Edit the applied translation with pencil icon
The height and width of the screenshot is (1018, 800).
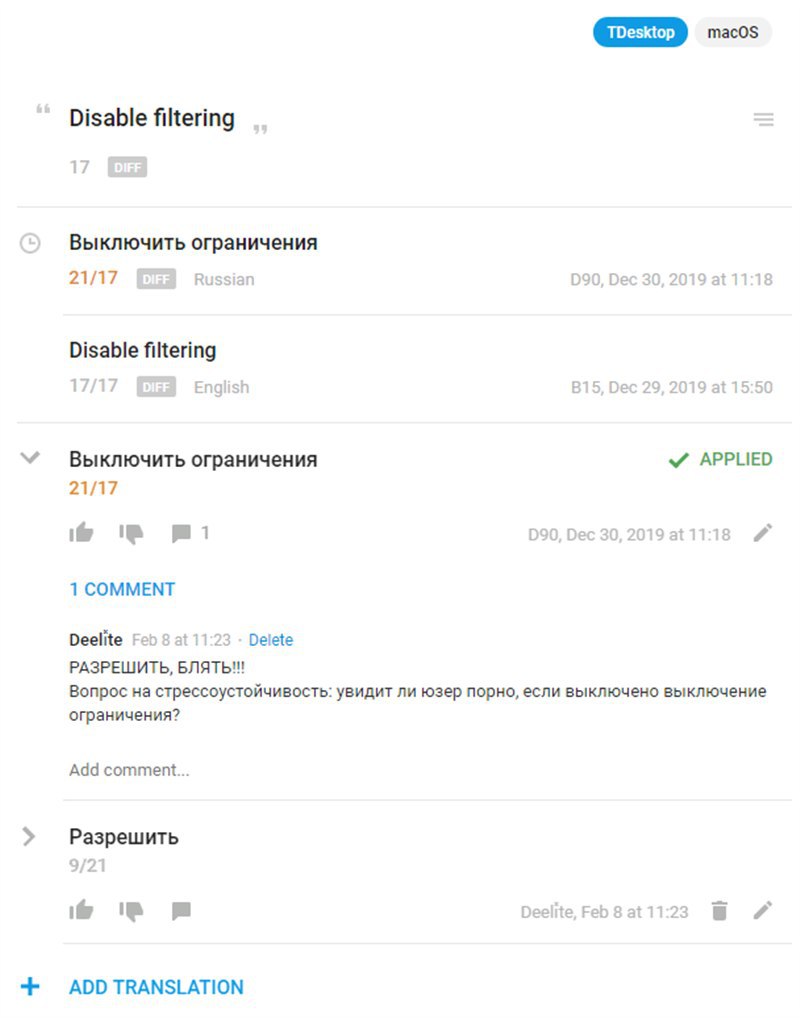point(763,533)
